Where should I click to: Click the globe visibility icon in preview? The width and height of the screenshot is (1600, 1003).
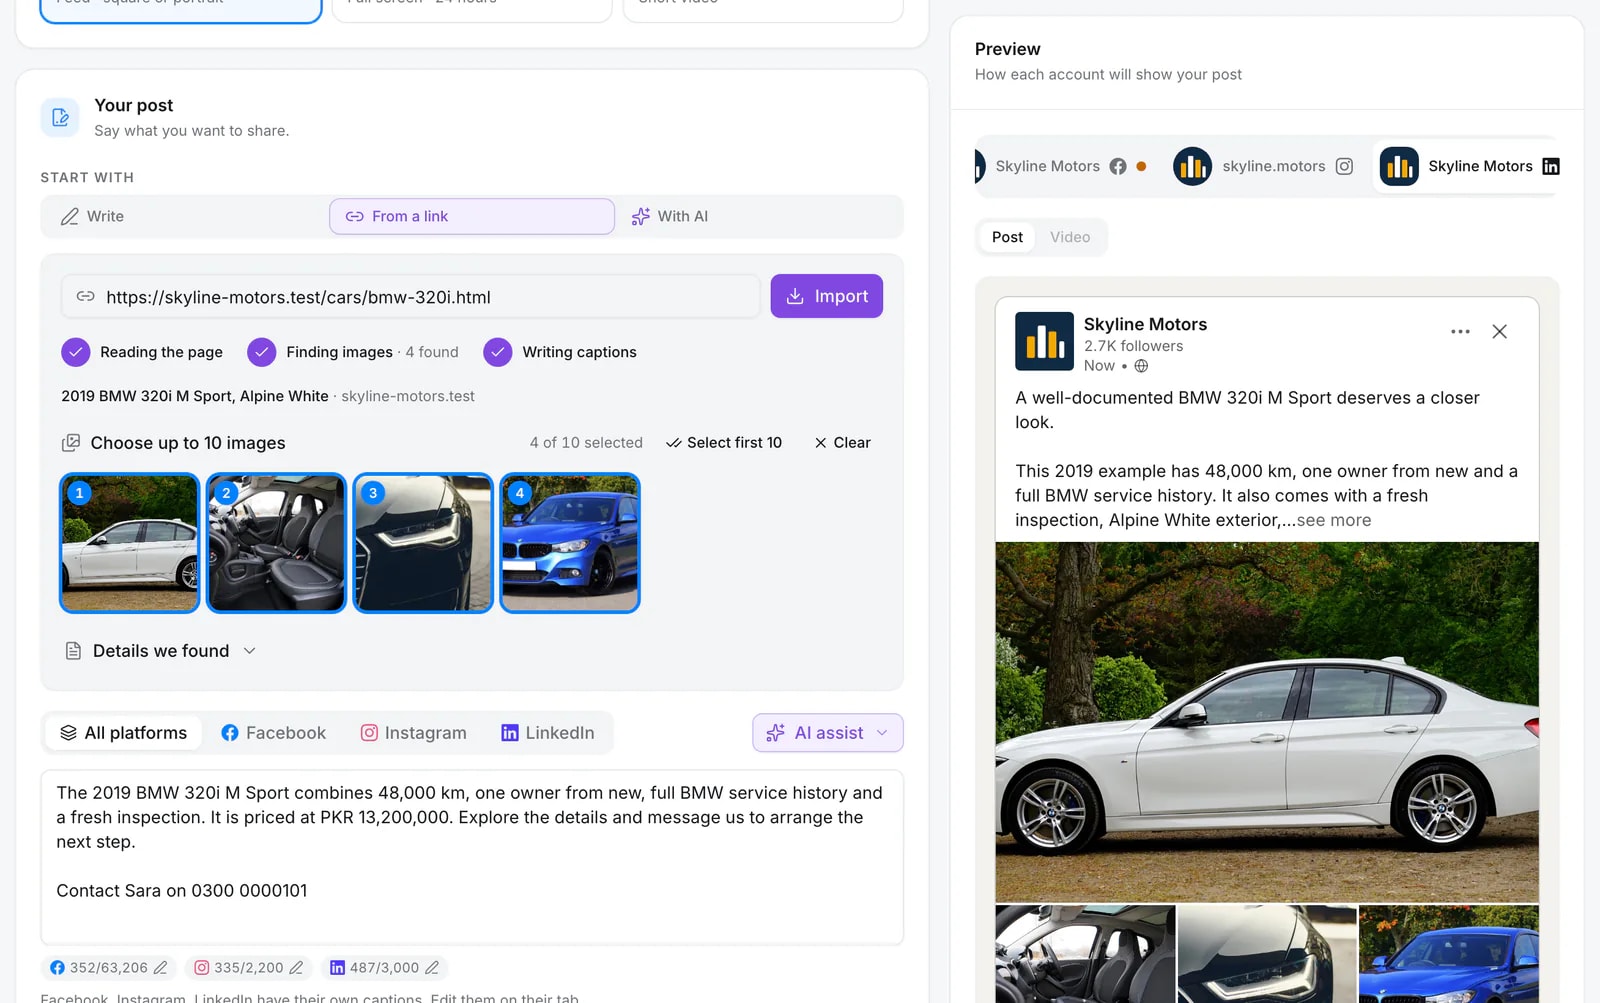[1141, 366]
